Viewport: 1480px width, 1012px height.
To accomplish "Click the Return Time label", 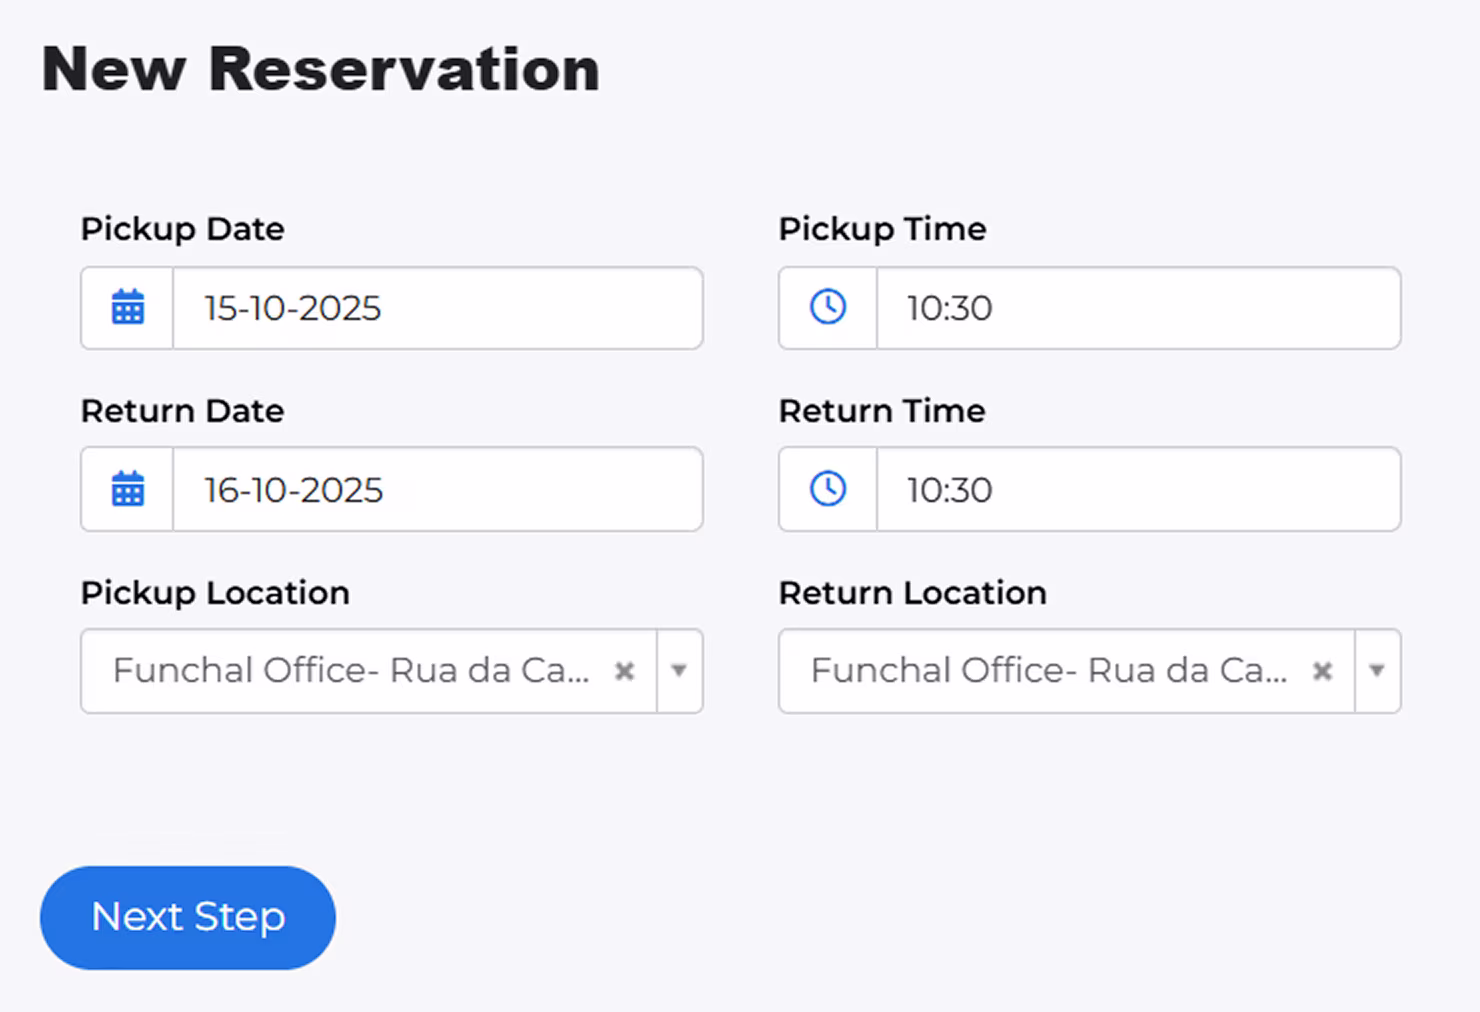I will tap(882, 411).
